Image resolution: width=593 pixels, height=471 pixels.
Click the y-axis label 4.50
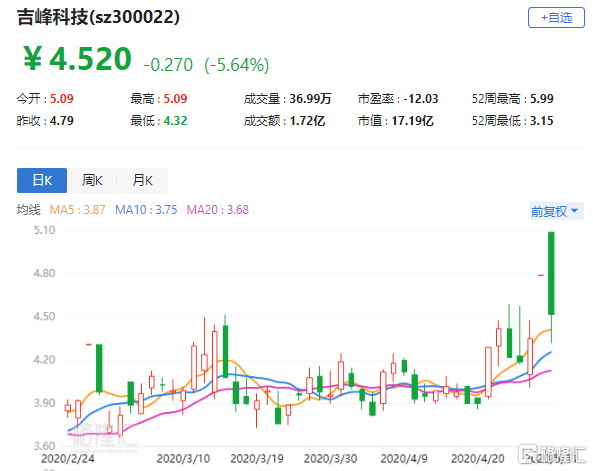(44, 316)
